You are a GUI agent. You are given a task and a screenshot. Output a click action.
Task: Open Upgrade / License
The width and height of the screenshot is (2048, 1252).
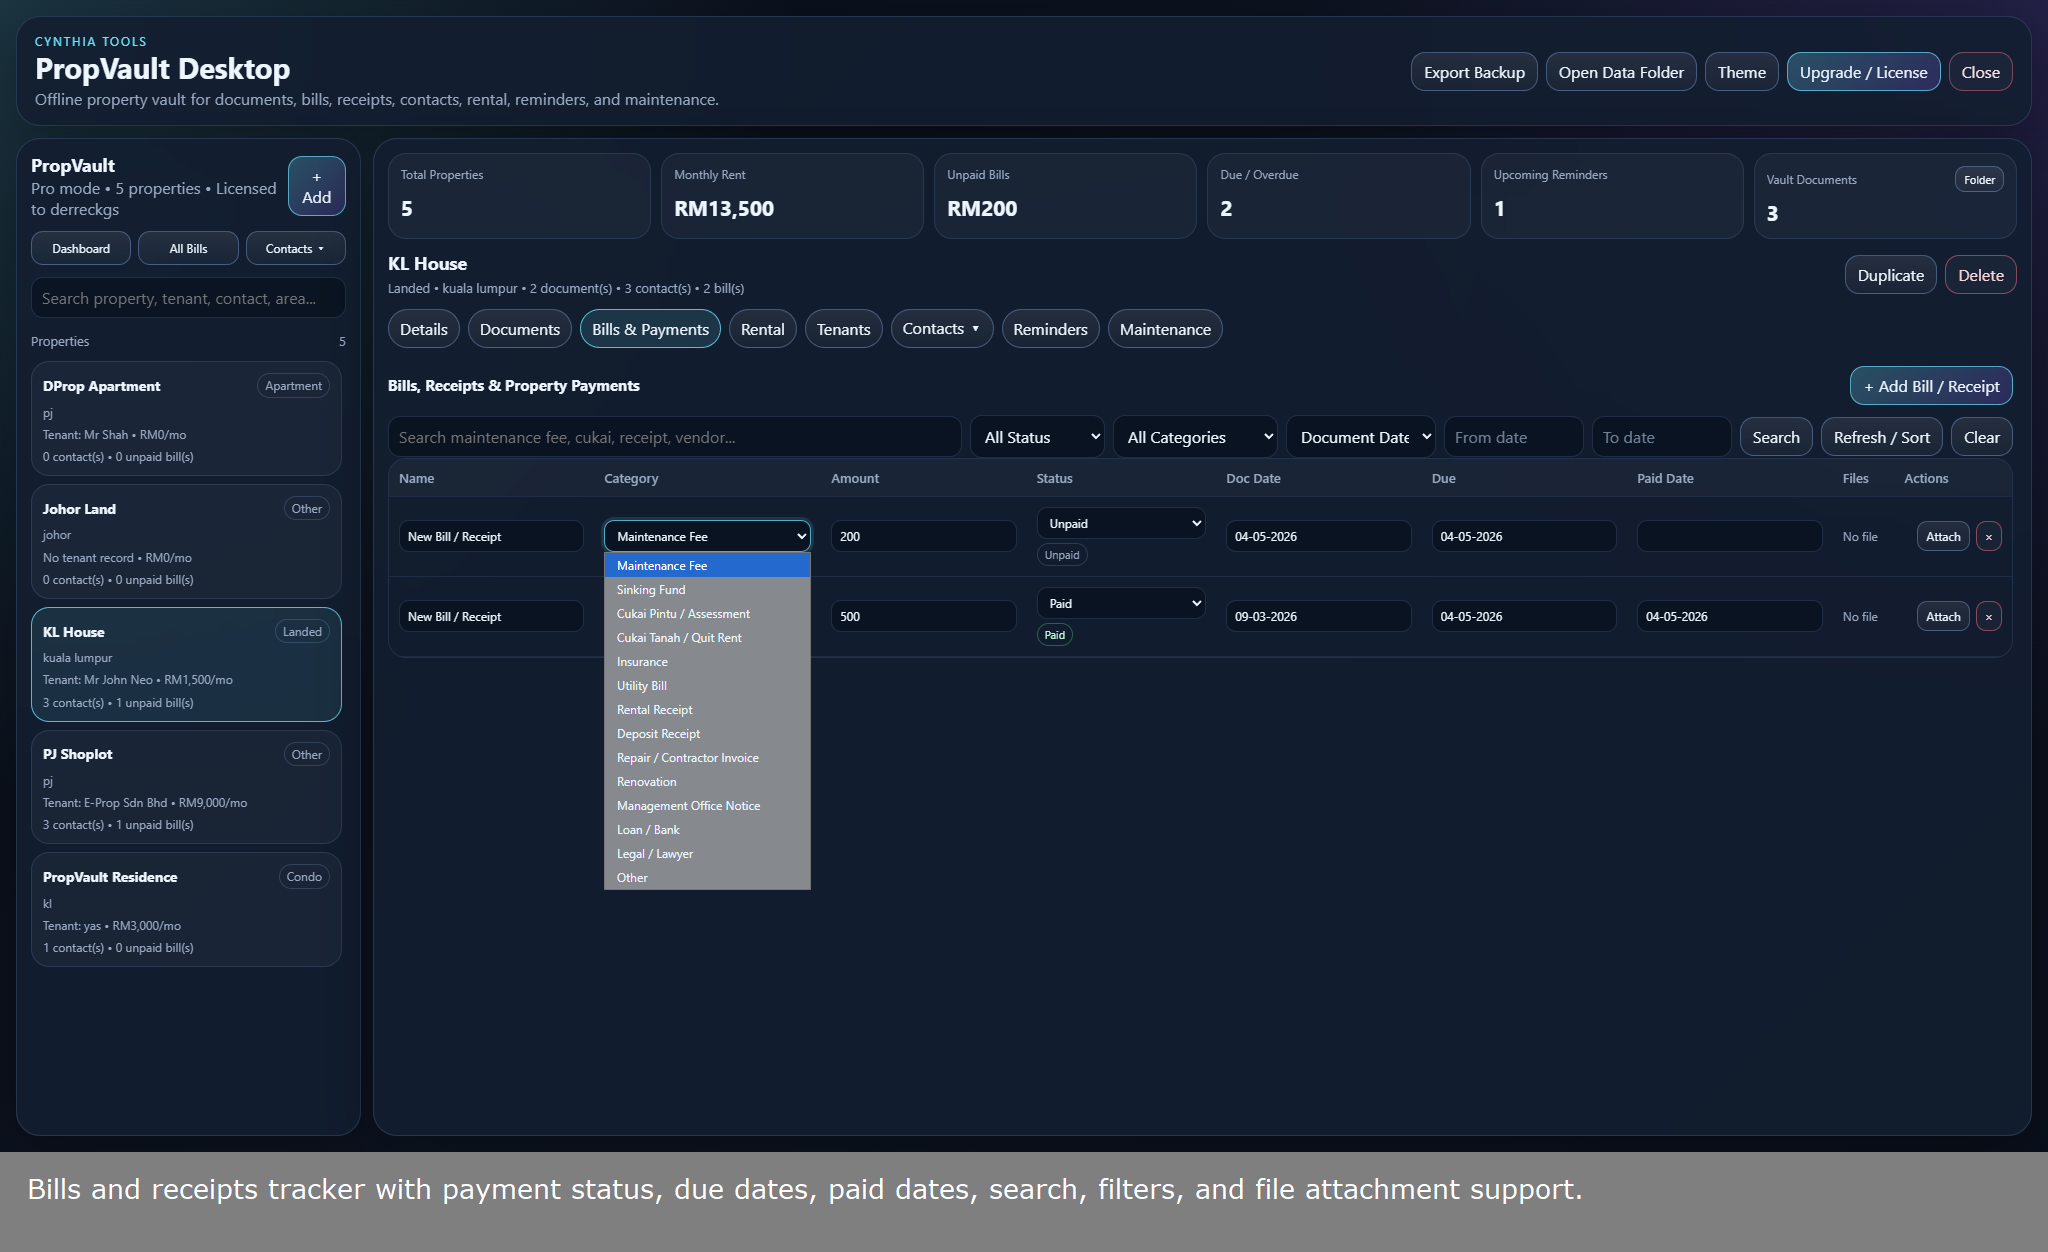(1863, 72)
